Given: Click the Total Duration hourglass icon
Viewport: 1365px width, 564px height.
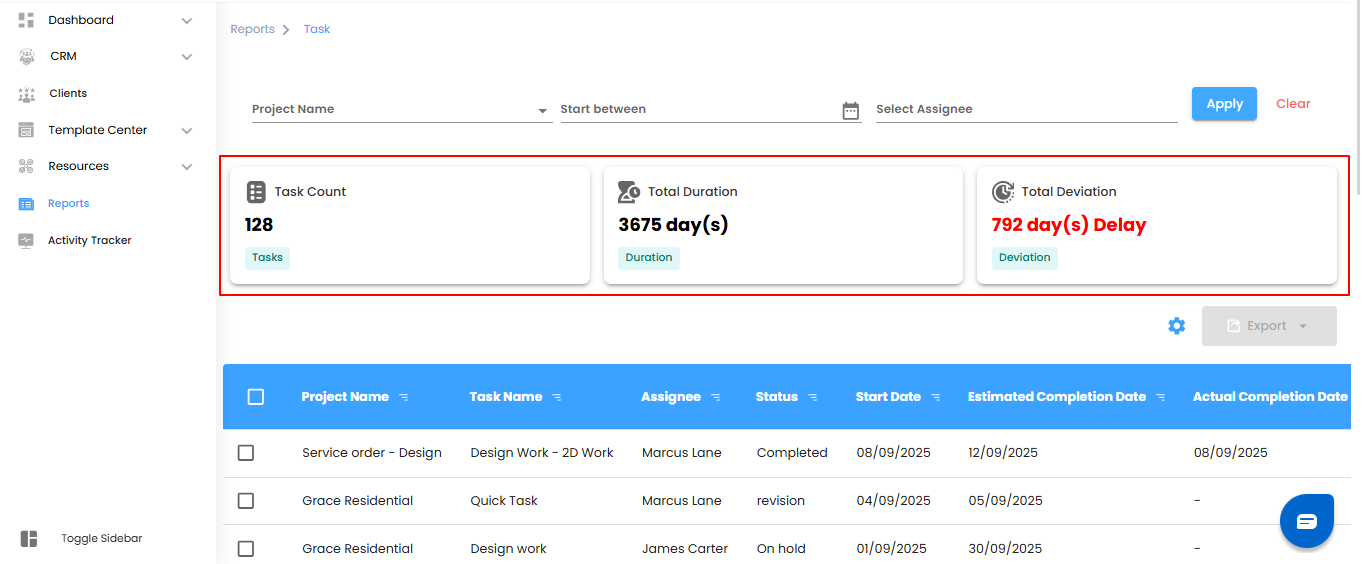Looking at the screenshot, I should [x=629, y=192].
